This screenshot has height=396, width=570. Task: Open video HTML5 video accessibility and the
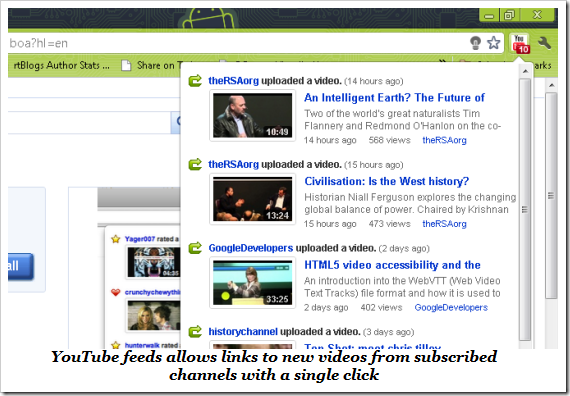pos(392,265)
